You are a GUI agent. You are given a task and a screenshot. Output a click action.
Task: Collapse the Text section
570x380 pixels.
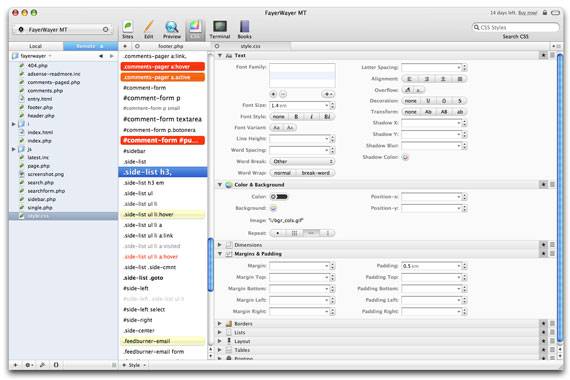pos(220,56)
